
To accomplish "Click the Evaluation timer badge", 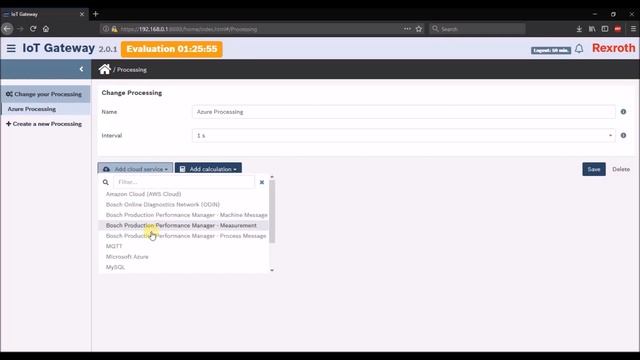I will click(x=172, y=49).
